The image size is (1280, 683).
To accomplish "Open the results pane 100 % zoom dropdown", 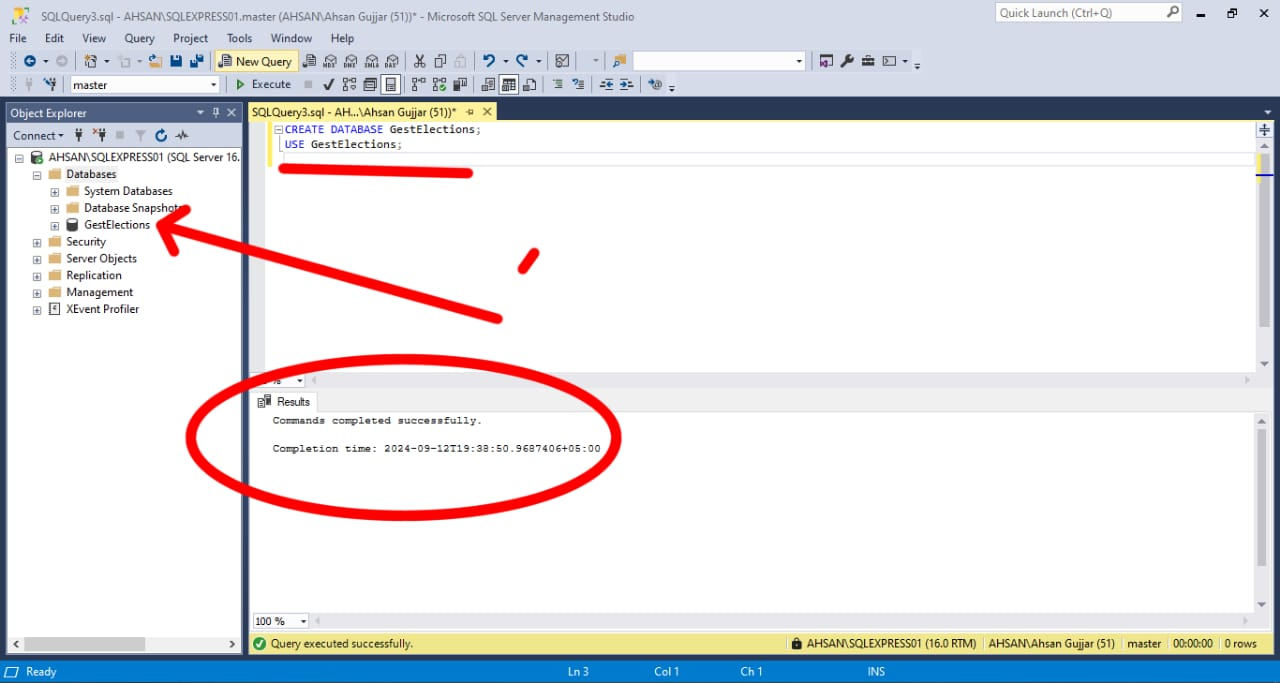I will [x=303, y=621].
